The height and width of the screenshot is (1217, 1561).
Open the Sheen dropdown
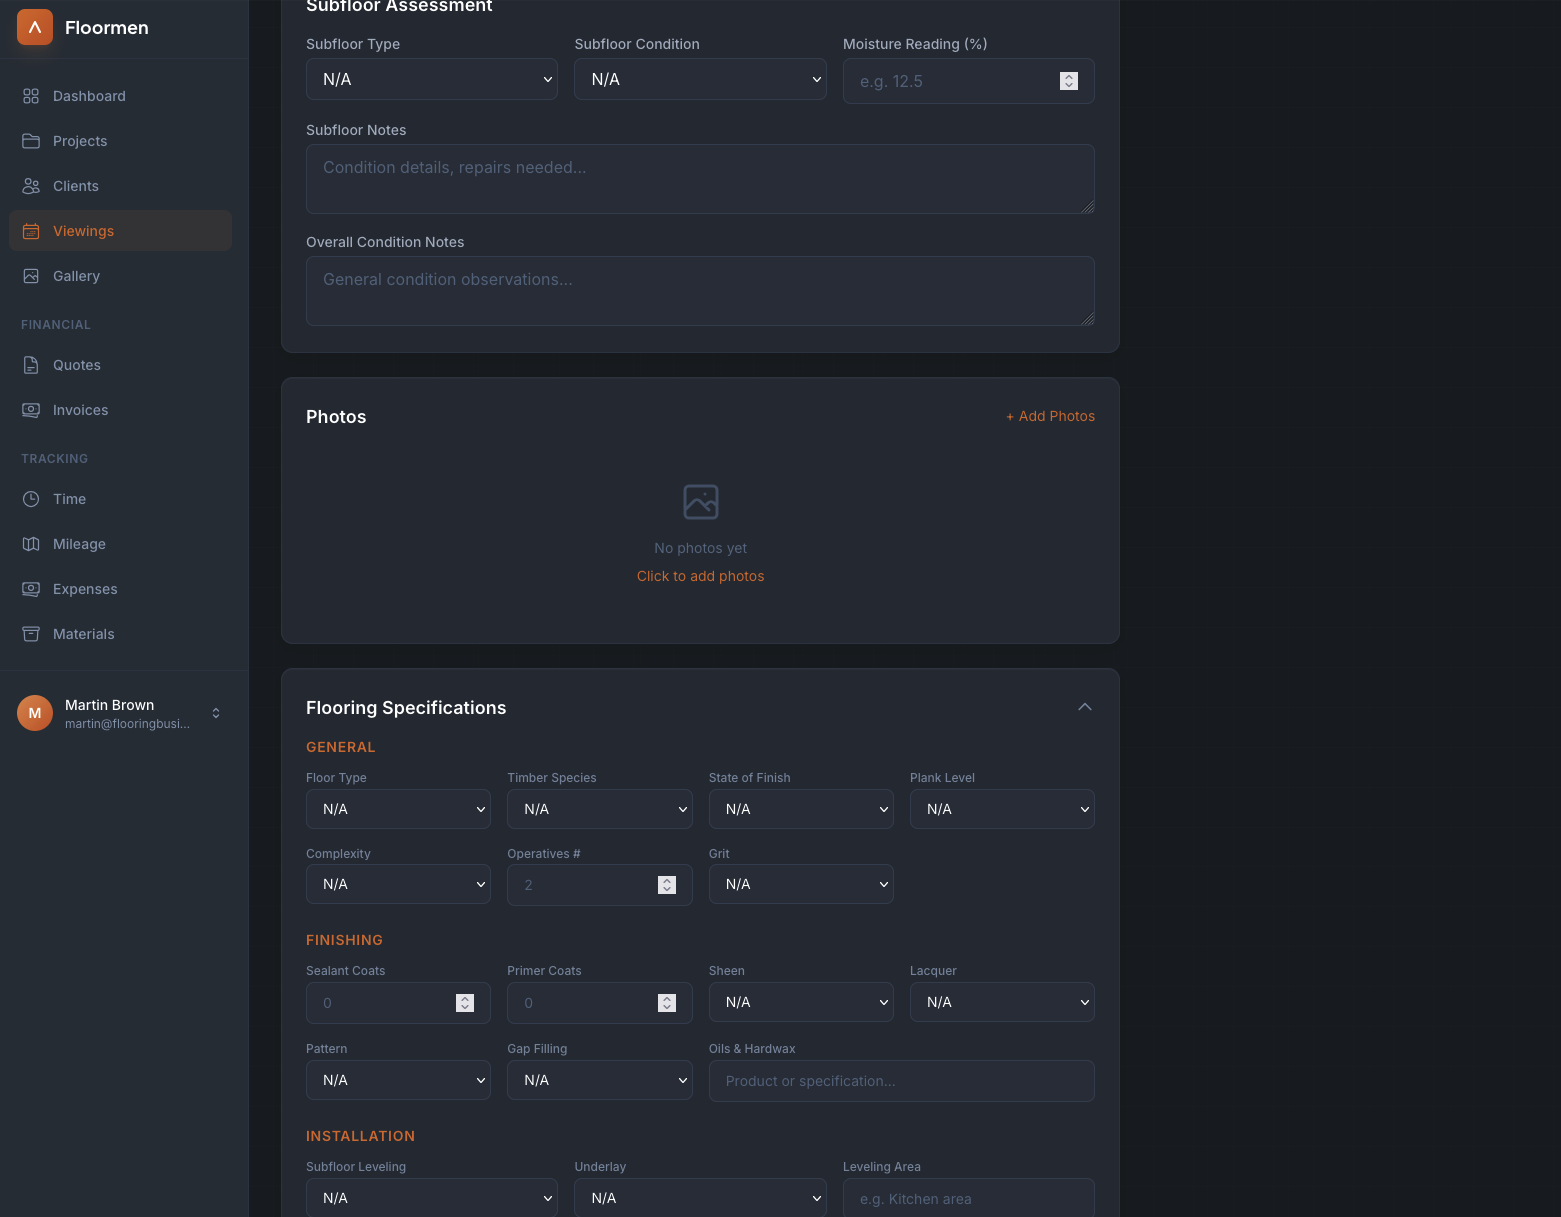(x=800, y=1002)
